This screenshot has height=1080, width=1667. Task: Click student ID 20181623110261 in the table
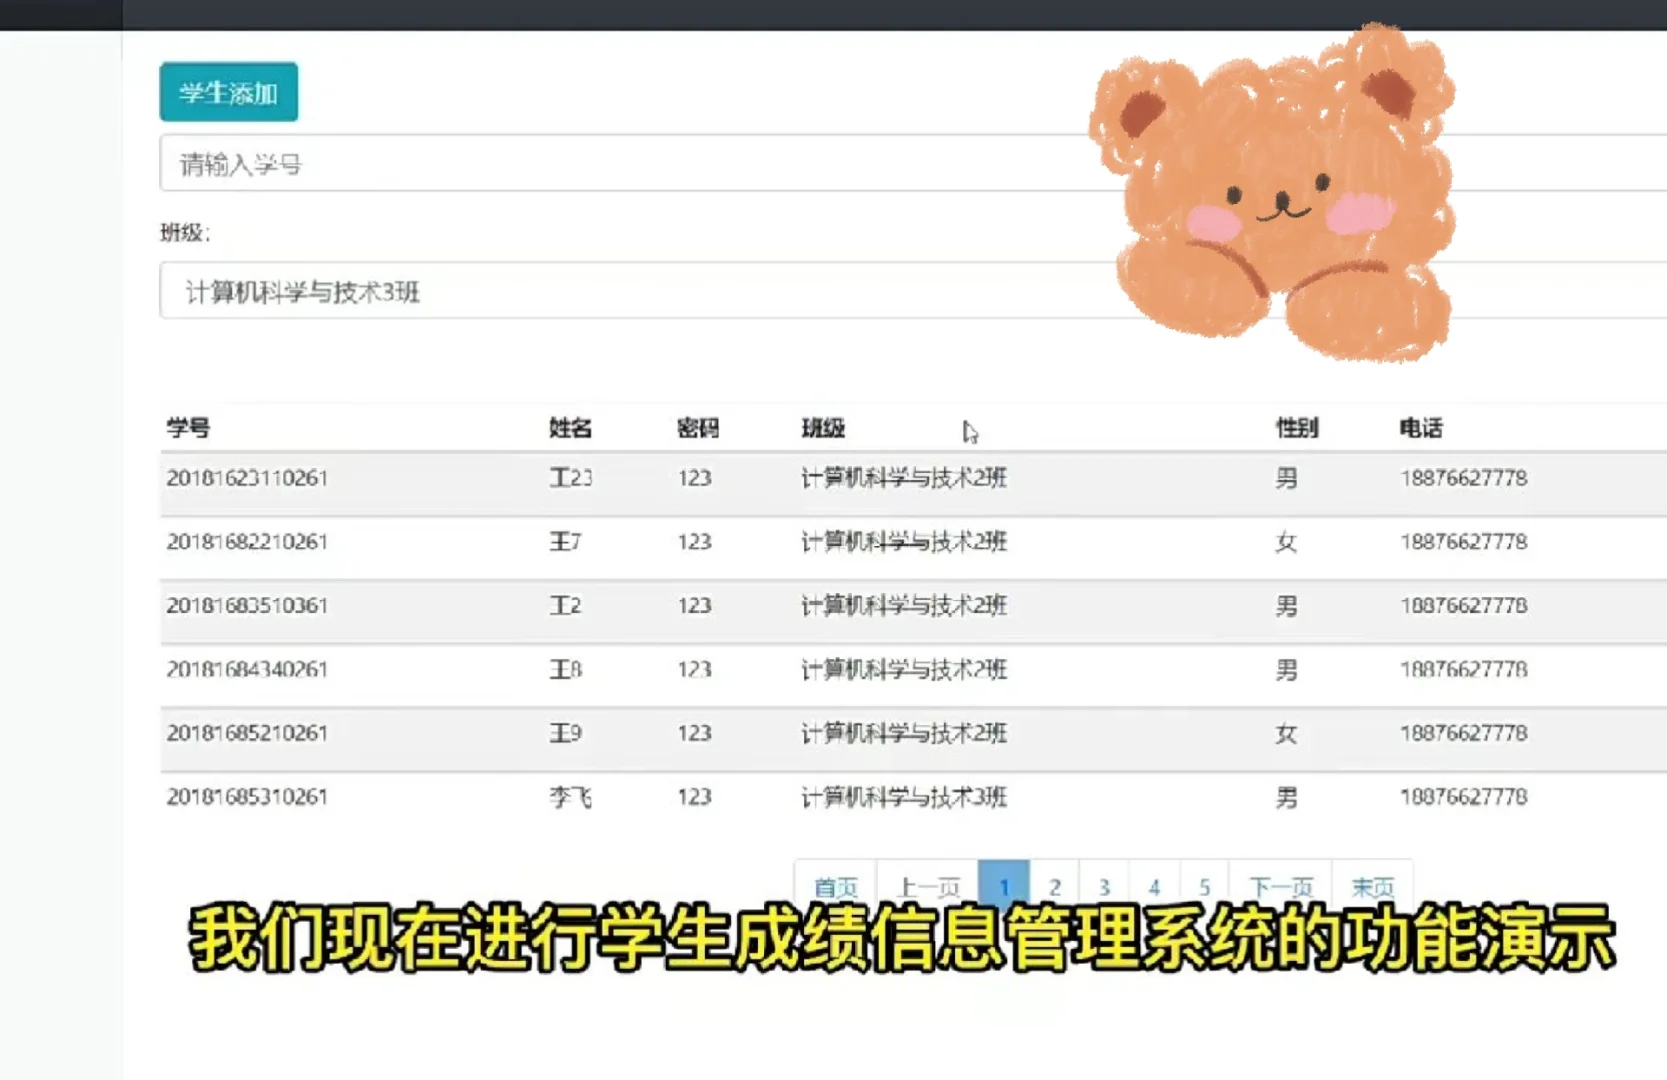(247, 478)
